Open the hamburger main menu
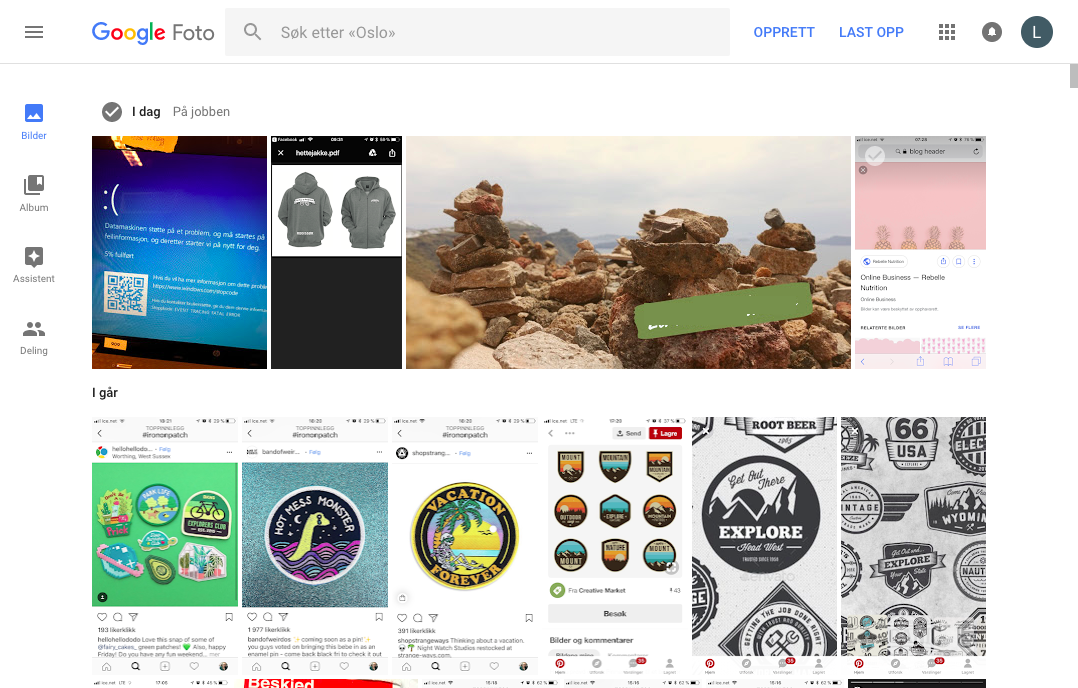 point(34,32)
